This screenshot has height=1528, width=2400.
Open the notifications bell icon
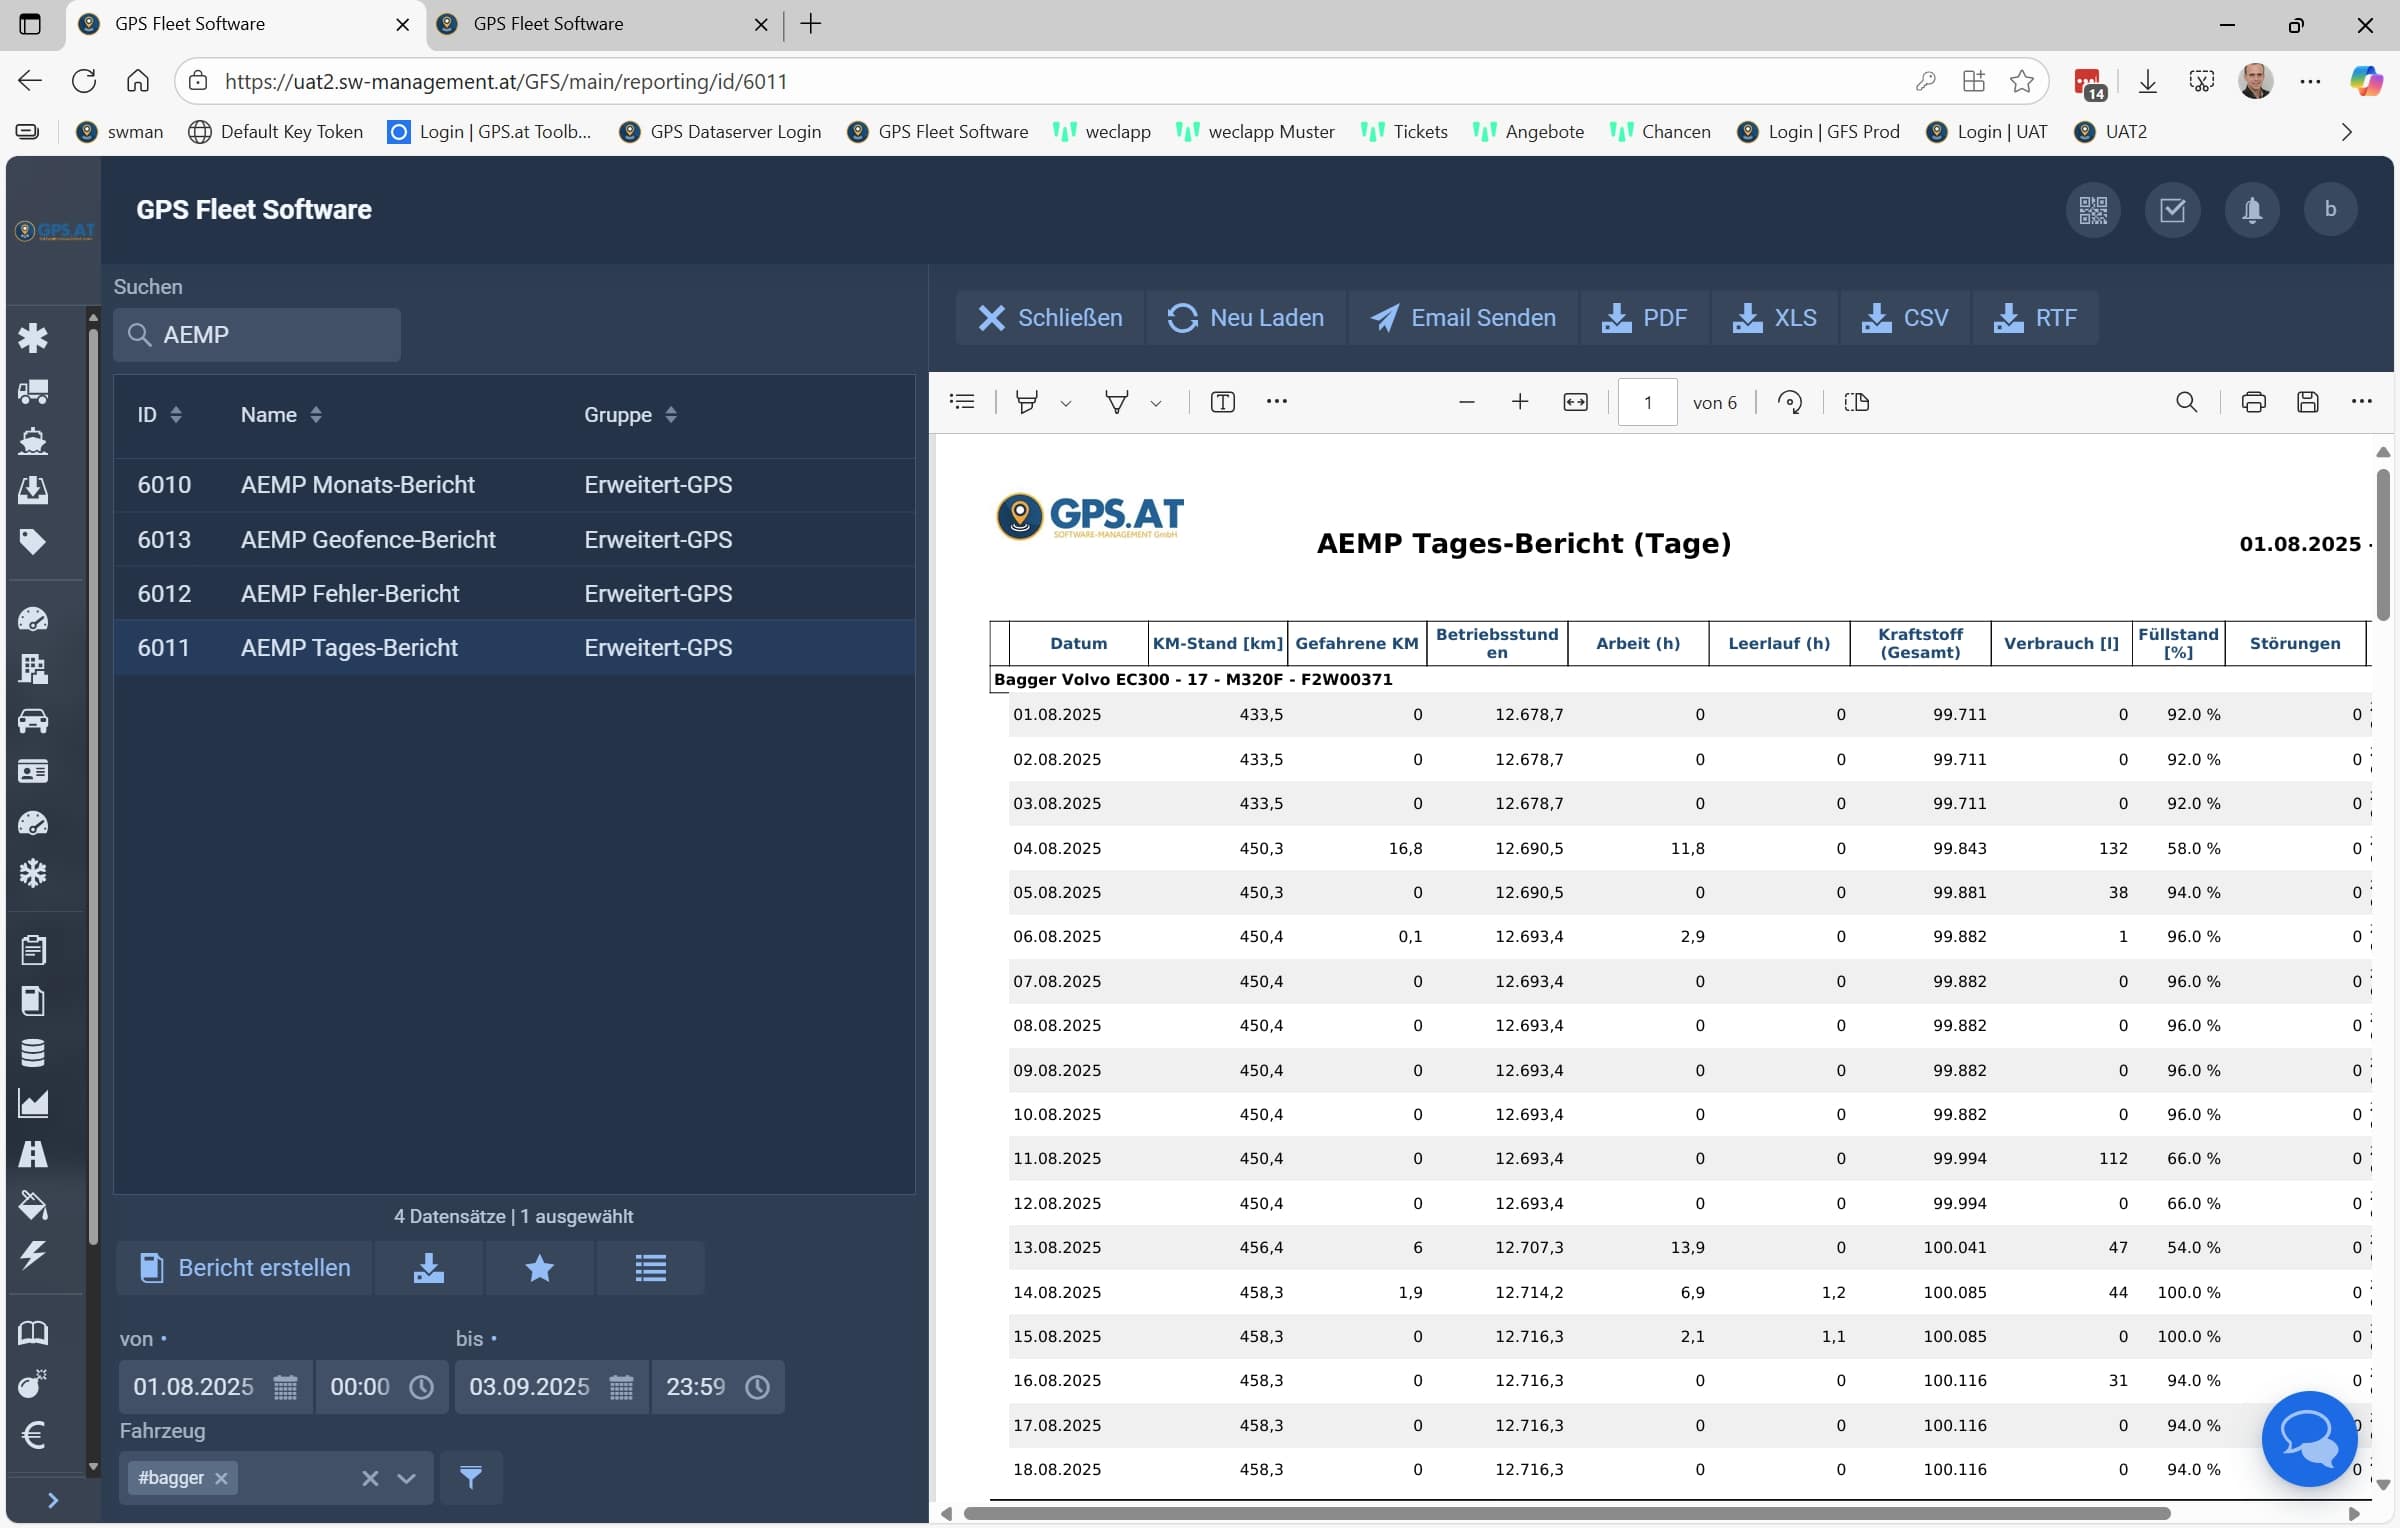click(2251, 210)
